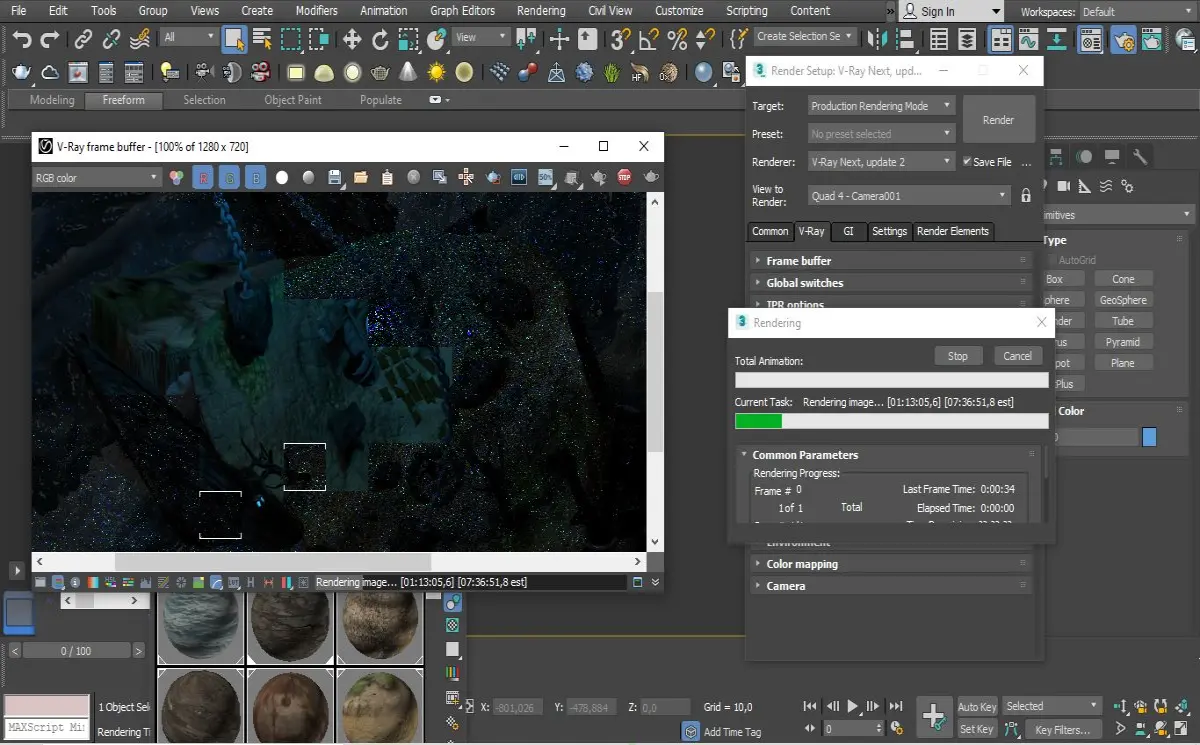The width and height of the screenshot is (1200, 745).
Task: Click the Track Mouse While Rendering icon
Action: pos(467,177)
